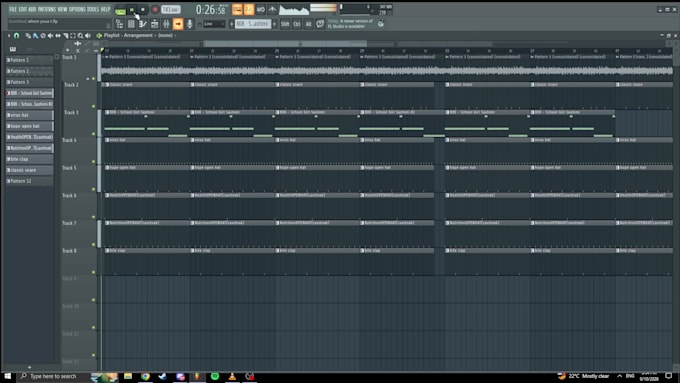The height and width of the screenshot is (383, 680).
Task: Select the playlist delete tool
Action: pyautogui.click(x=43, y=36)
